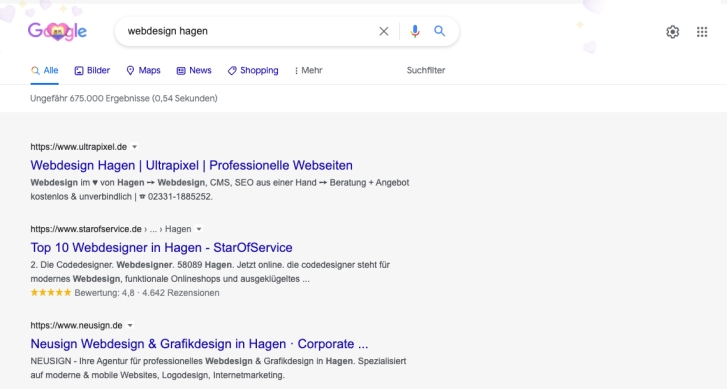
Task: Switch to the News tab
Action: pyautogui.click(x=194, y=70)
